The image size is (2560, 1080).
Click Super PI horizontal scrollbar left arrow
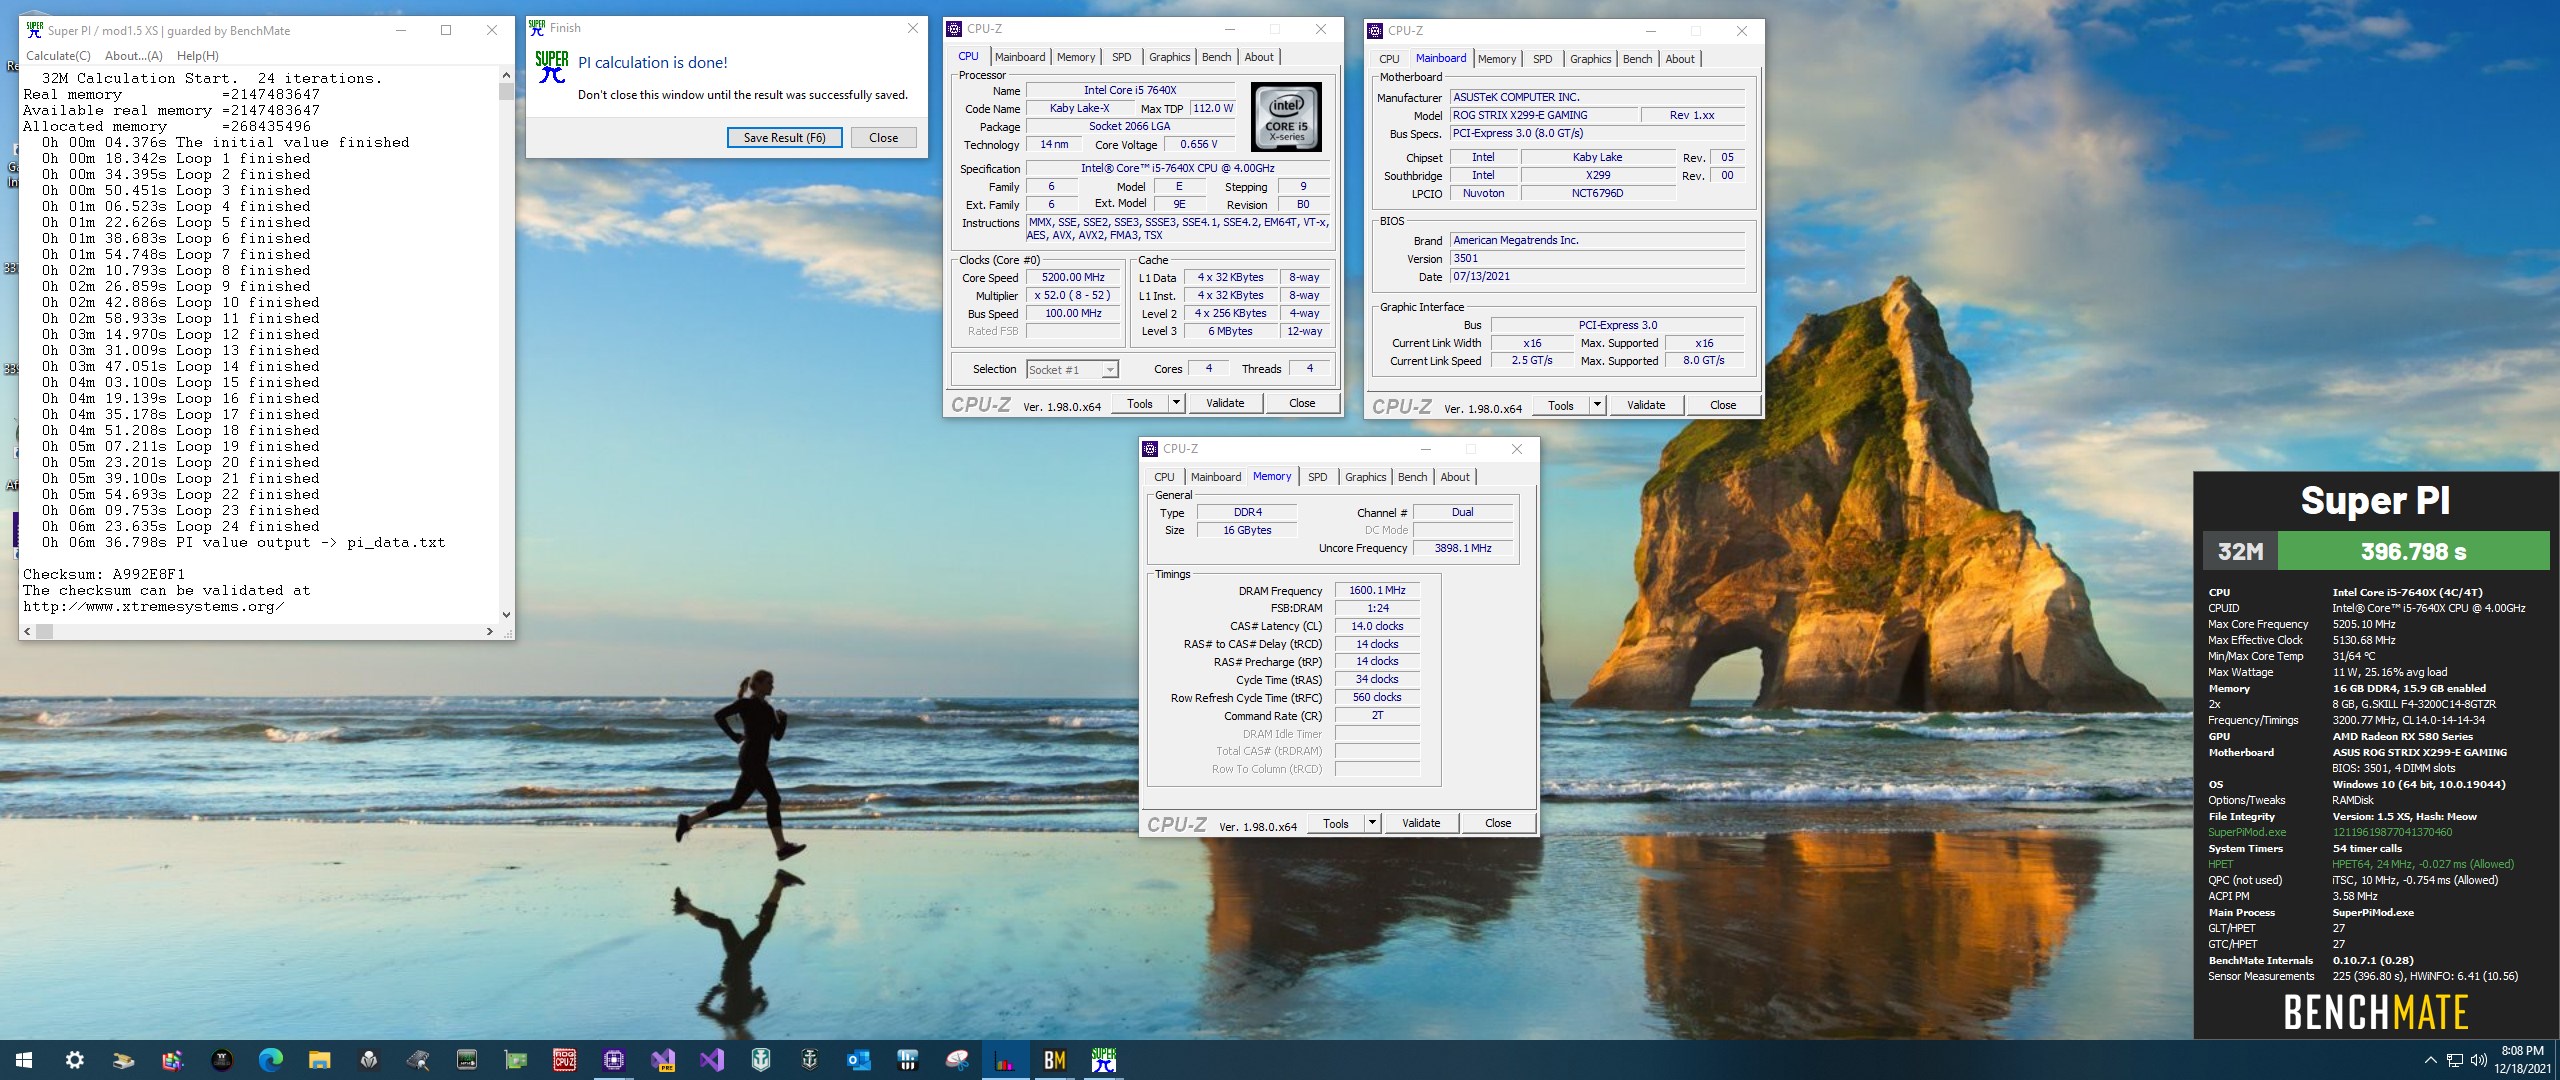point(28,631)
